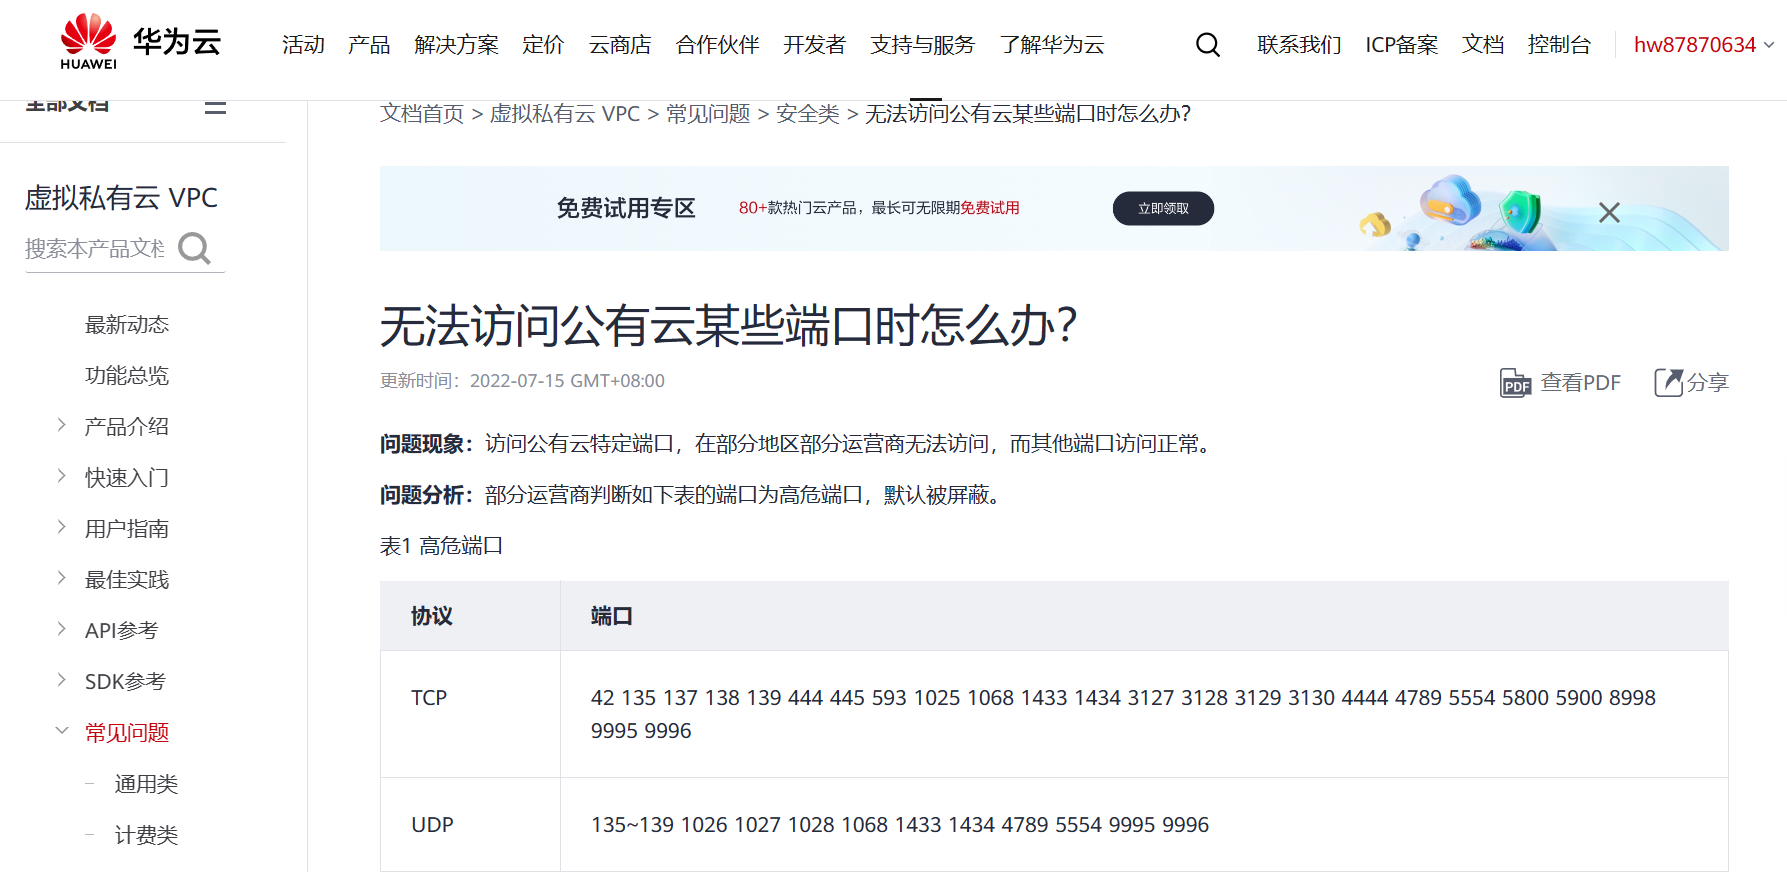Collapse the 常见问题 chevron
Screen dimensions: 1787x872
[62, 731]
